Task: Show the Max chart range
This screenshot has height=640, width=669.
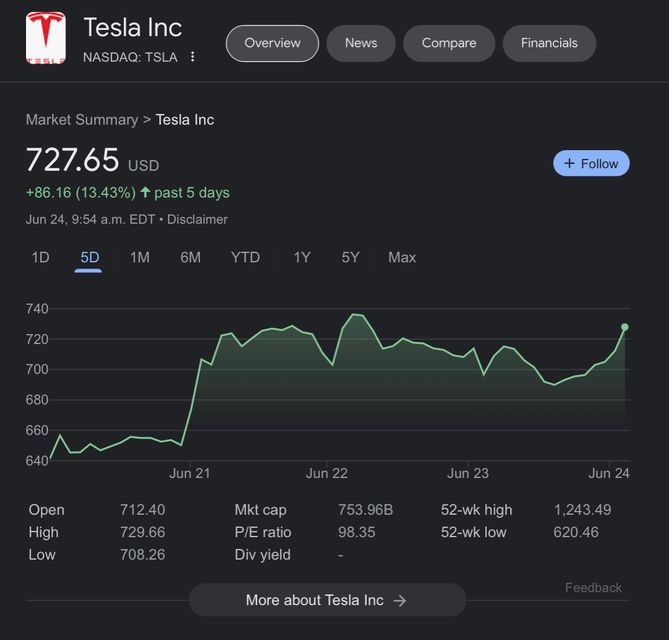Action: click(x=402, y=258)
